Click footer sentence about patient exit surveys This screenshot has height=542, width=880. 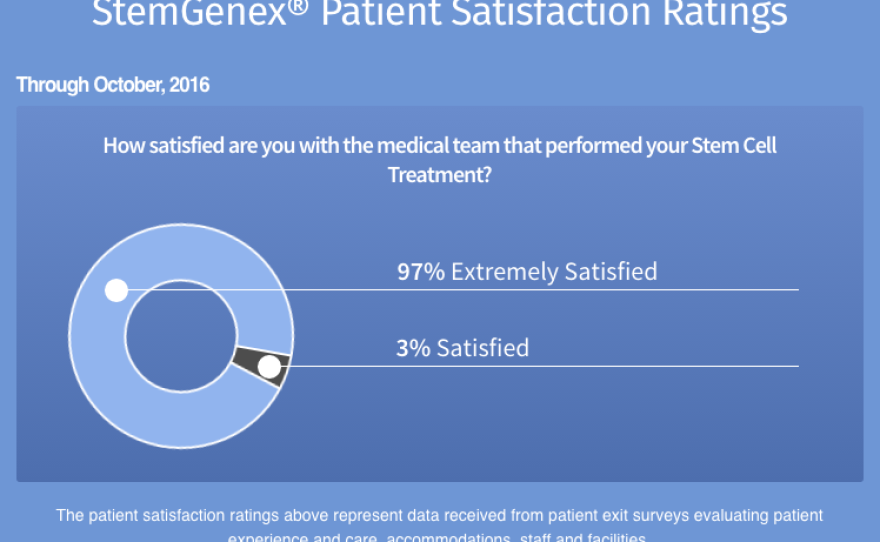tap(440, 516)
